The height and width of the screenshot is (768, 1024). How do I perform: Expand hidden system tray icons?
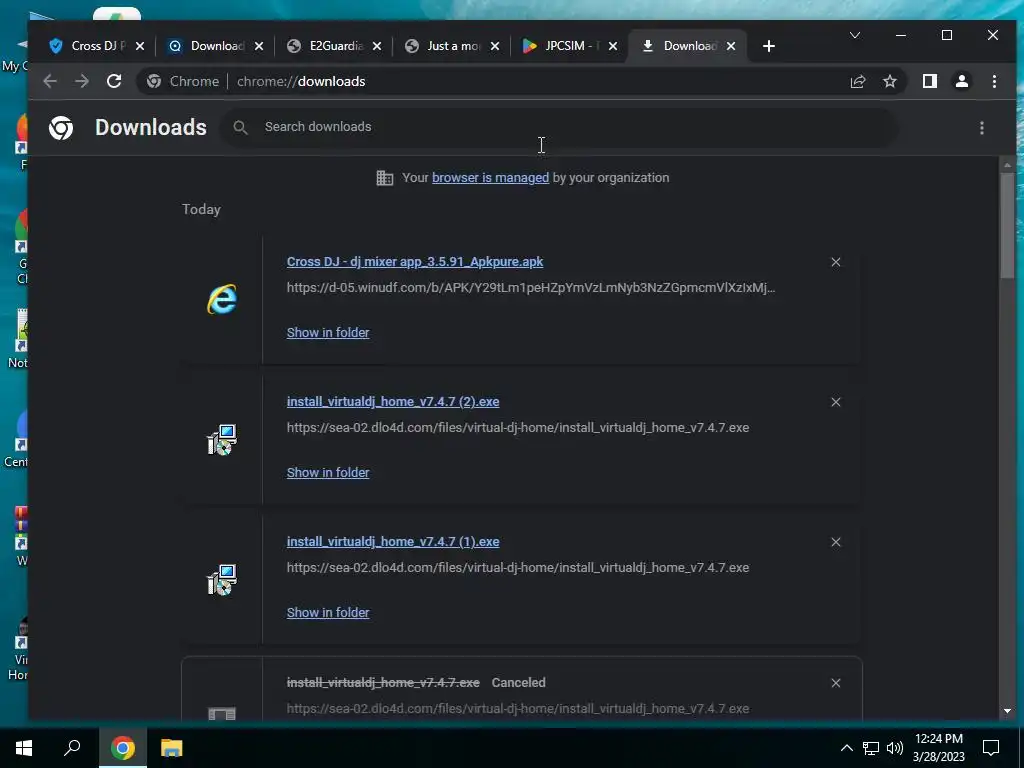pyautogui.click(x=846, y=748)
